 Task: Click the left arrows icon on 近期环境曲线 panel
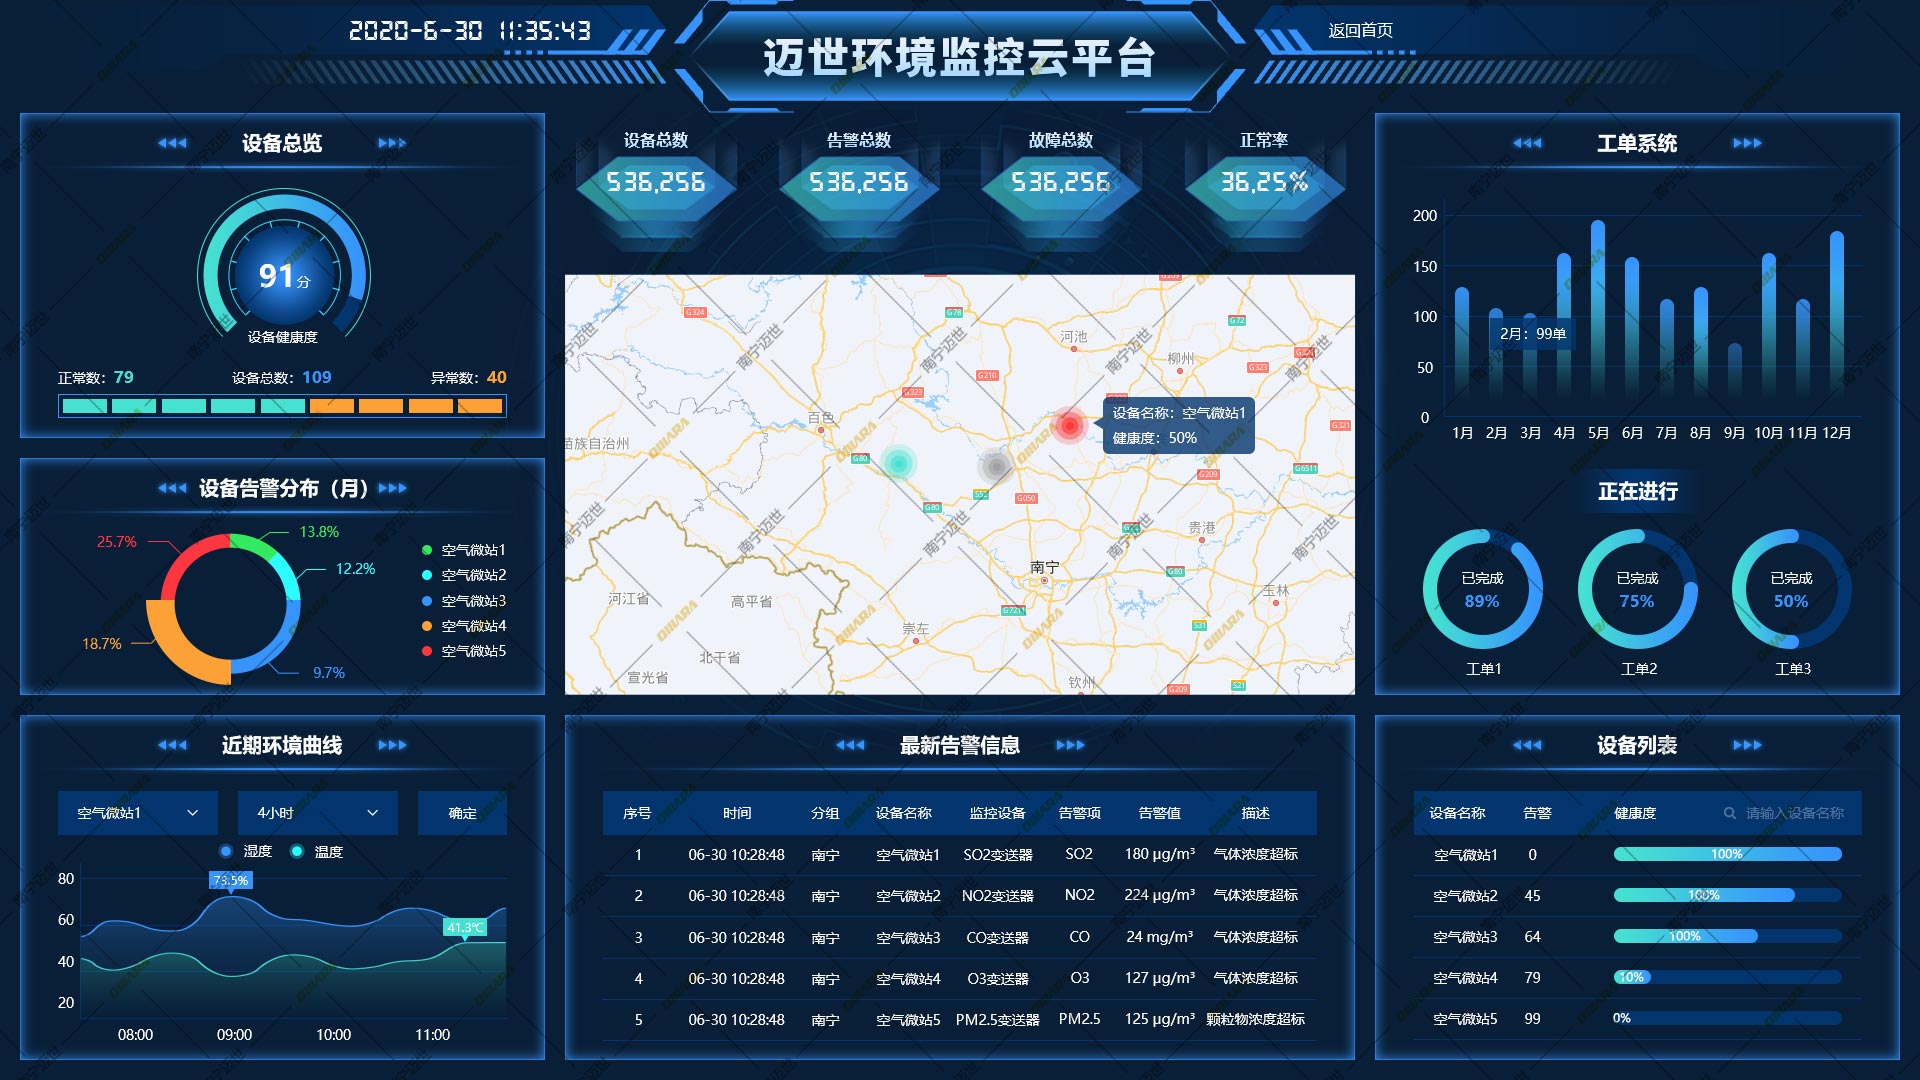(x=172, y=745)
